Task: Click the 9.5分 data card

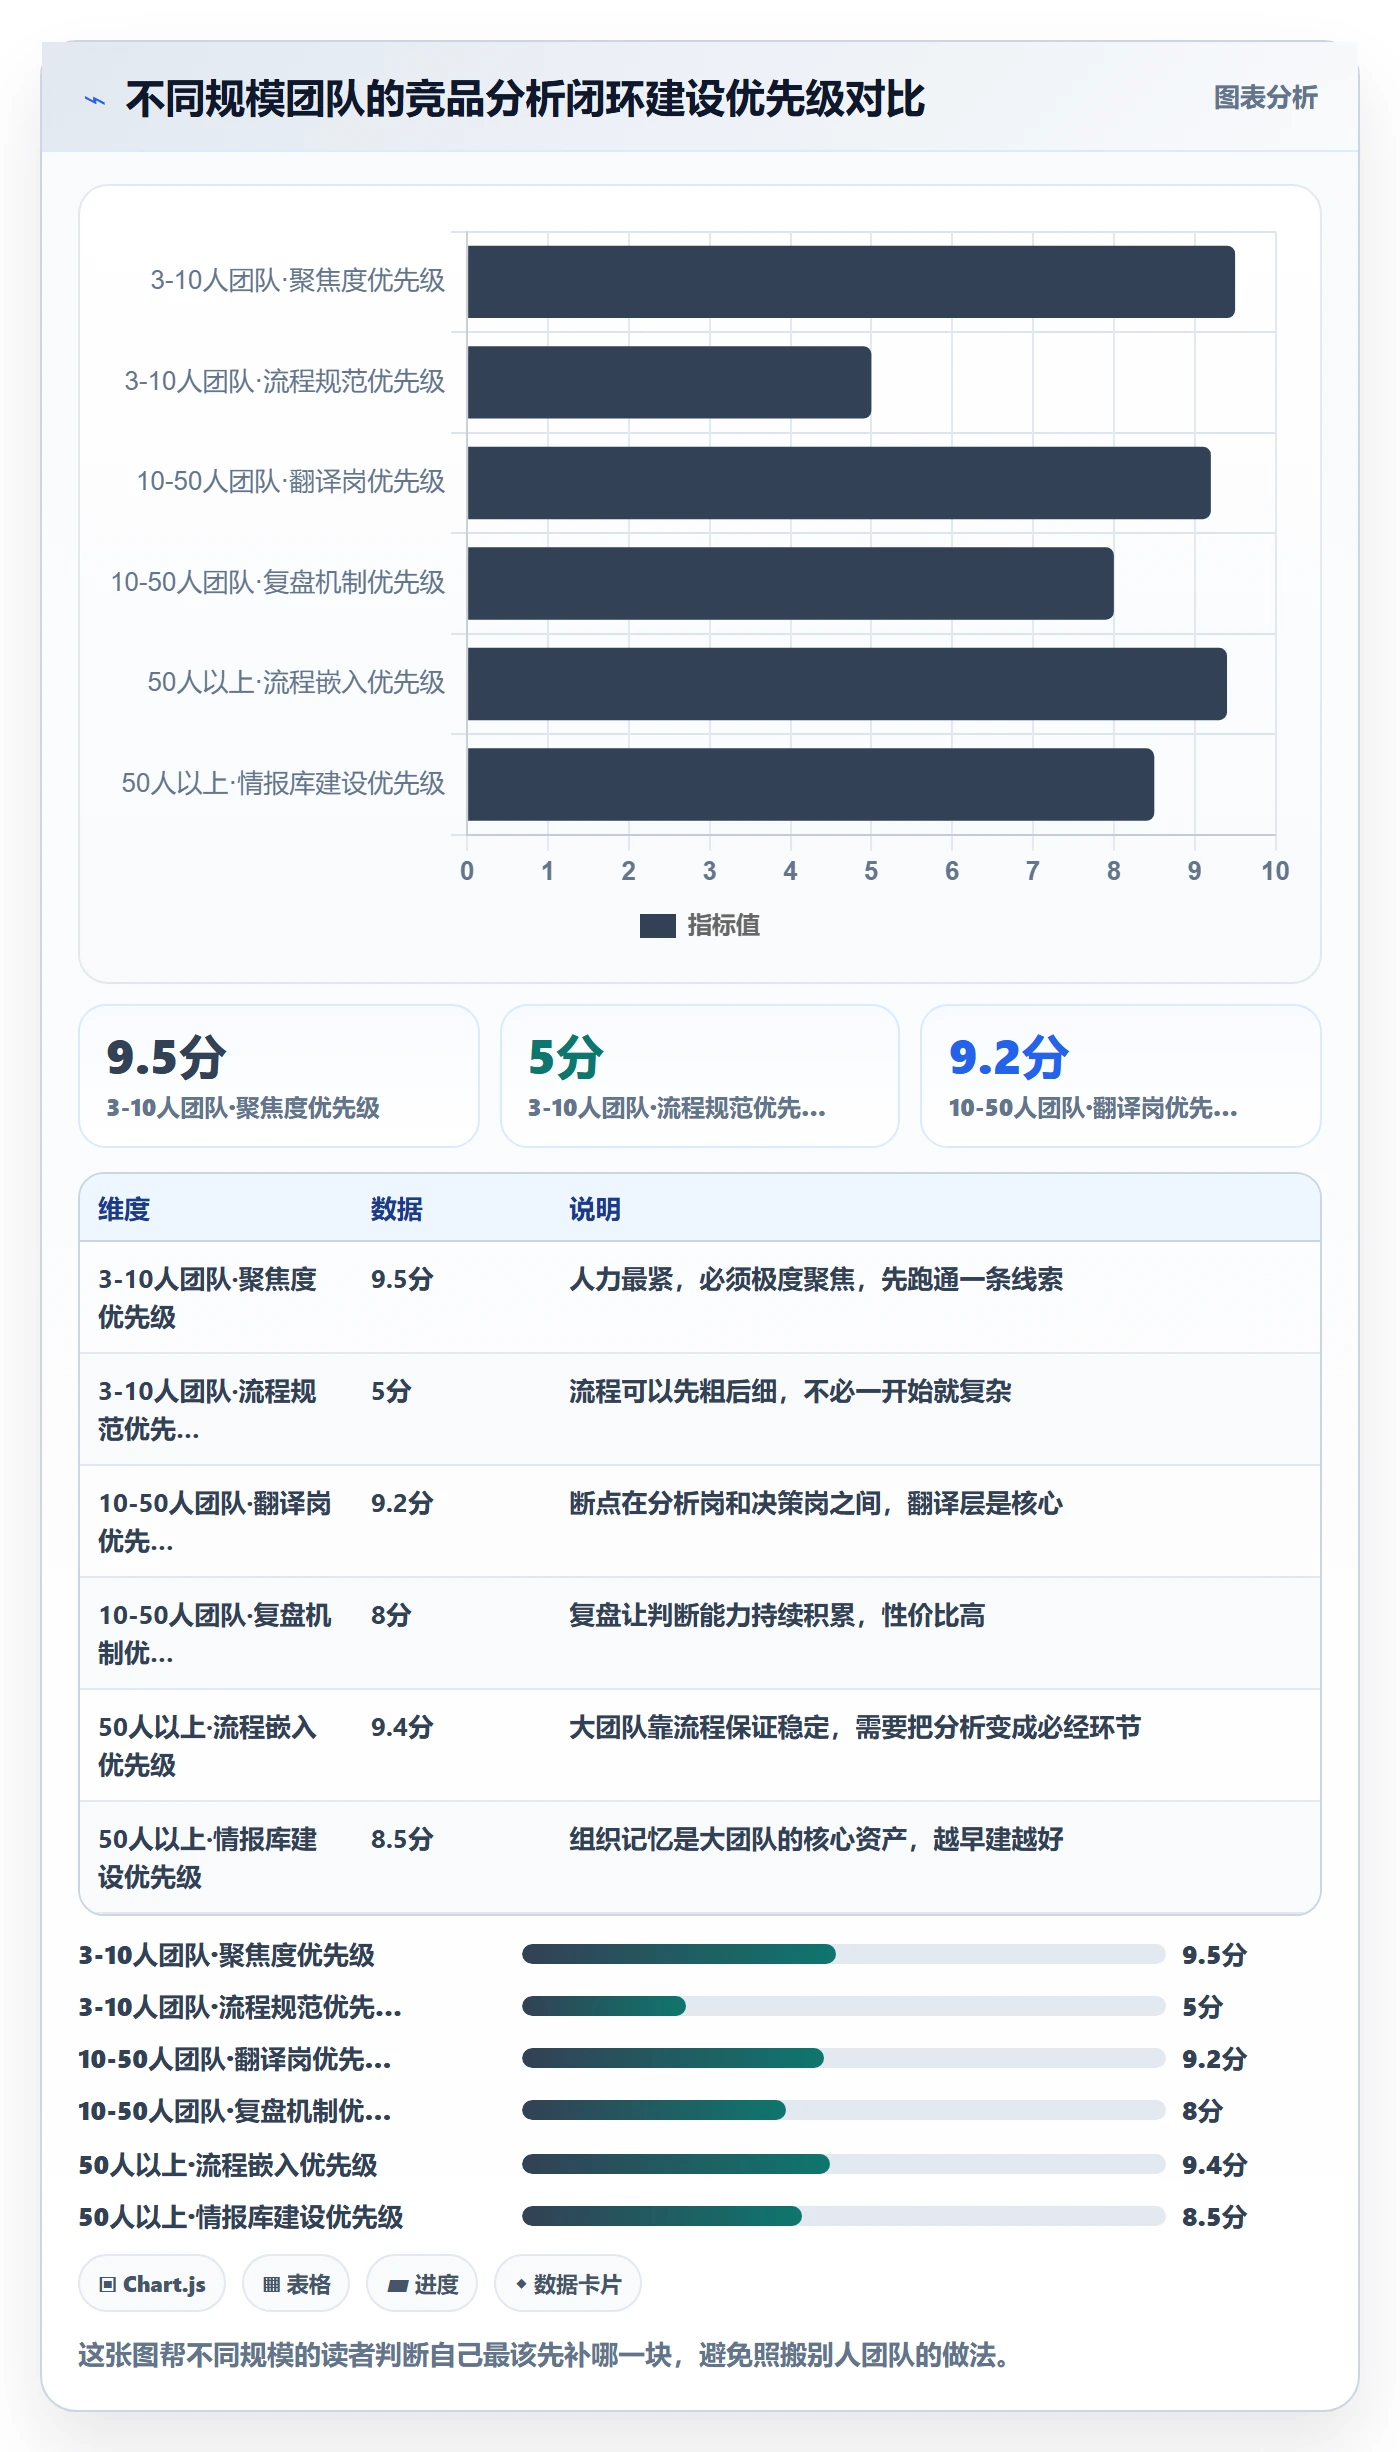Action: (x=279, y=1076)
